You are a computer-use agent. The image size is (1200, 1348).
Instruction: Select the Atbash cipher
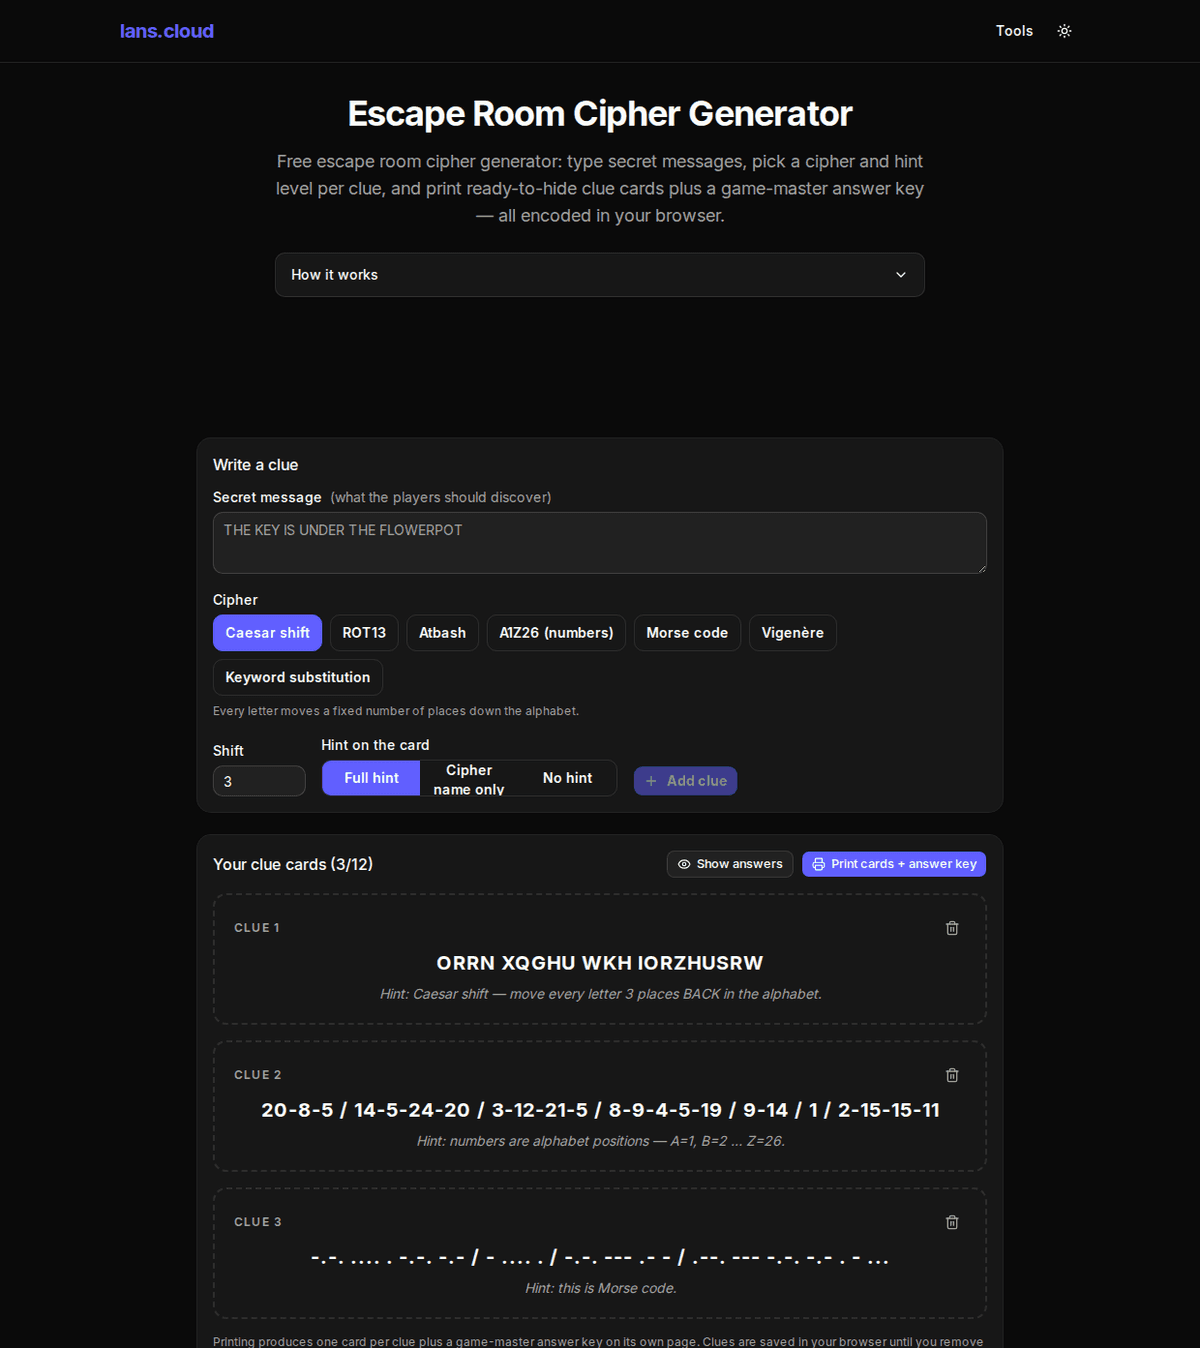pos(442,633)
